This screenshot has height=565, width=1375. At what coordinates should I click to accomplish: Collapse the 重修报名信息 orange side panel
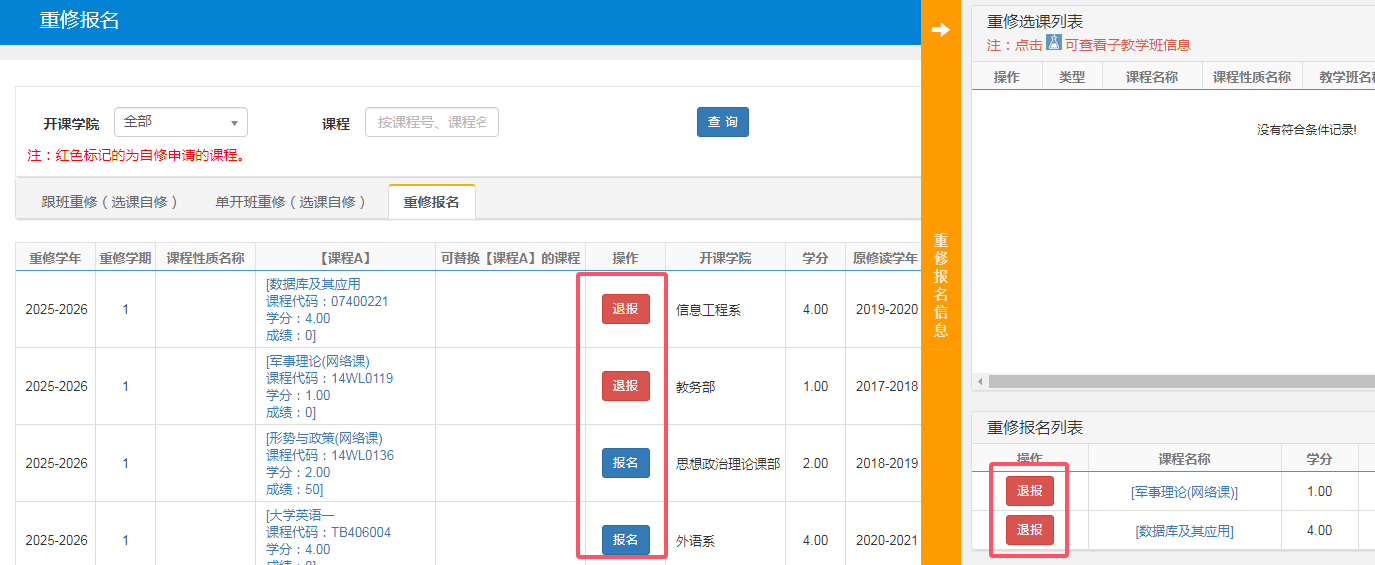(x=940, y=285)
